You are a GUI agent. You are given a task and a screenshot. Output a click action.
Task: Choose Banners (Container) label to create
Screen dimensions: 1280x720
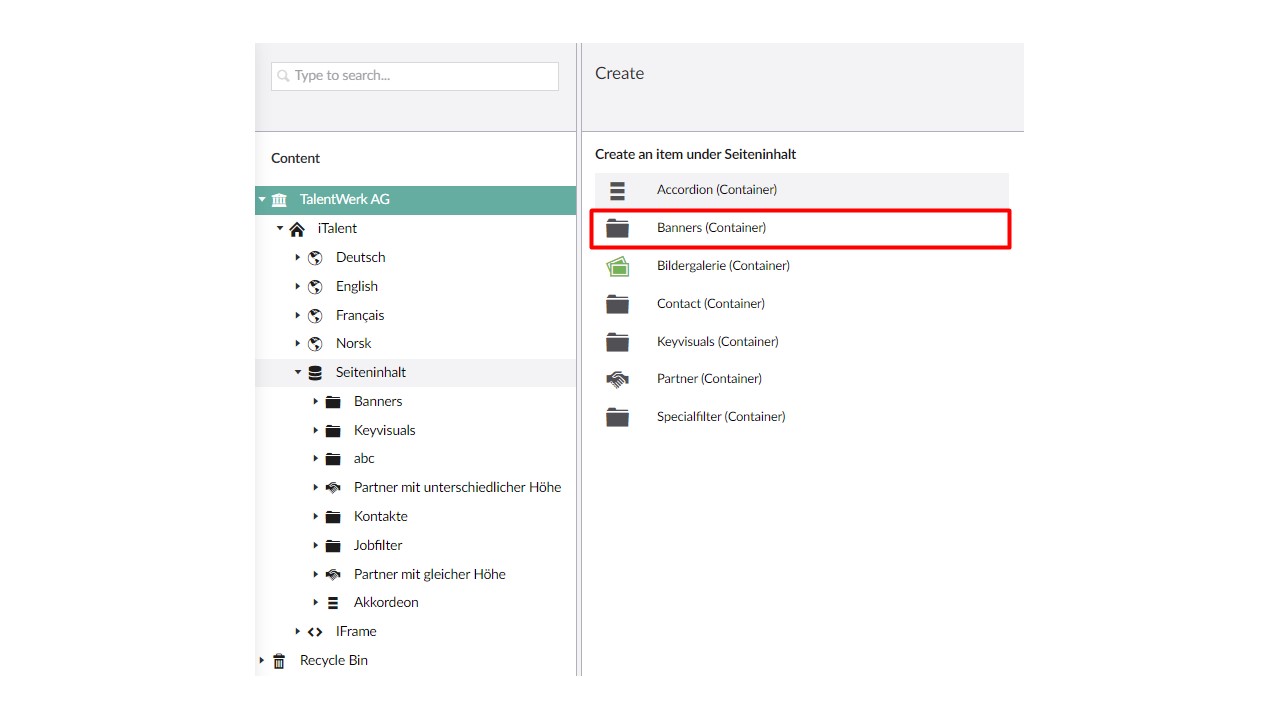coord(711,228)
